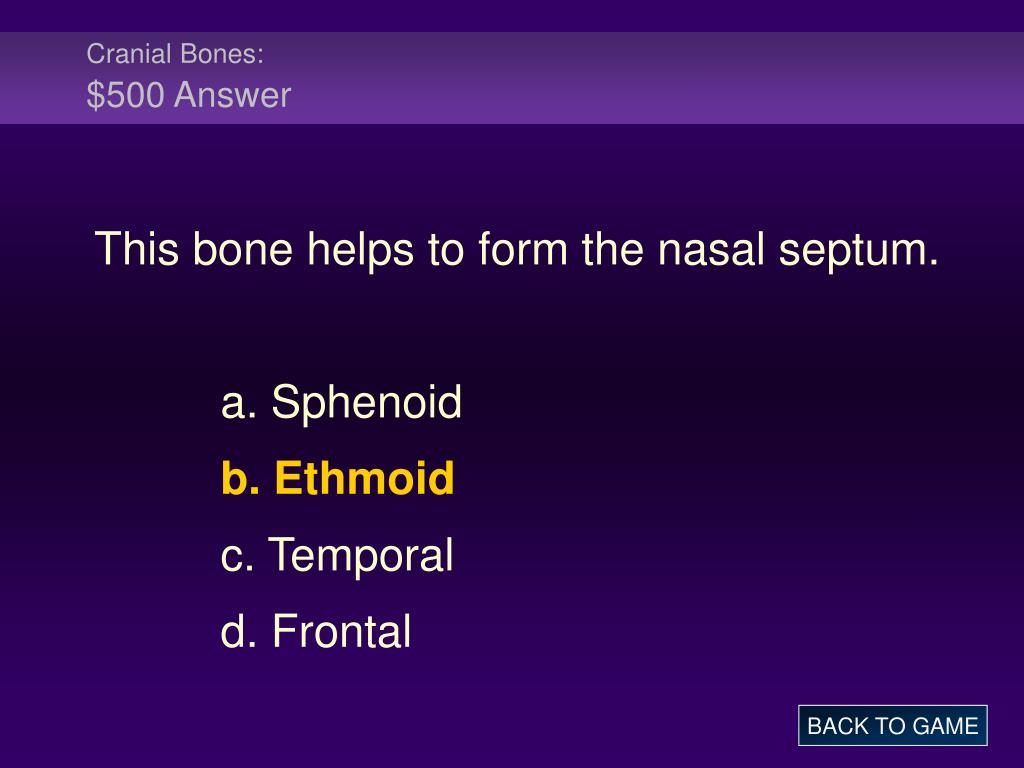Click the '$500 Answer' heading
The image size is (1024, 768).
[x=189, y=95]
